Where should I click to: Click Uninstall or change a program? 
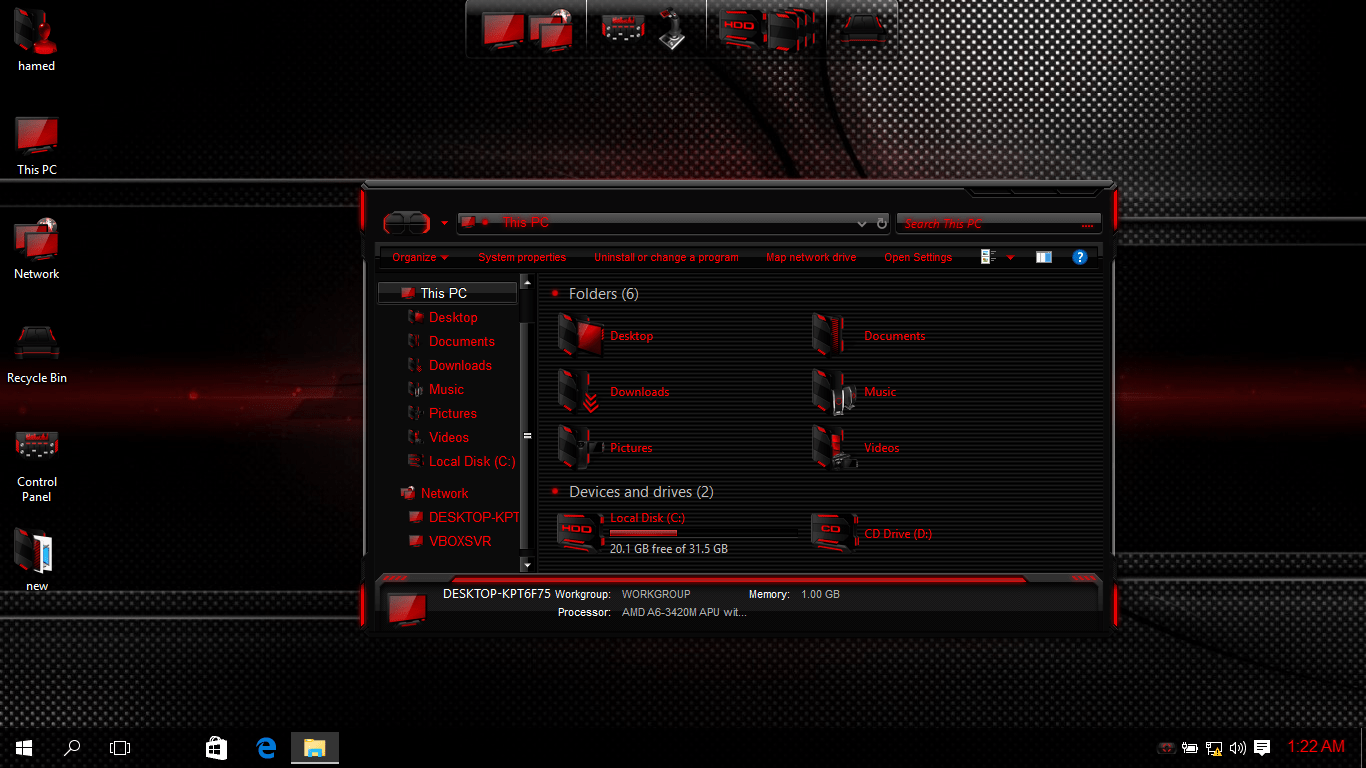point(667,257)
